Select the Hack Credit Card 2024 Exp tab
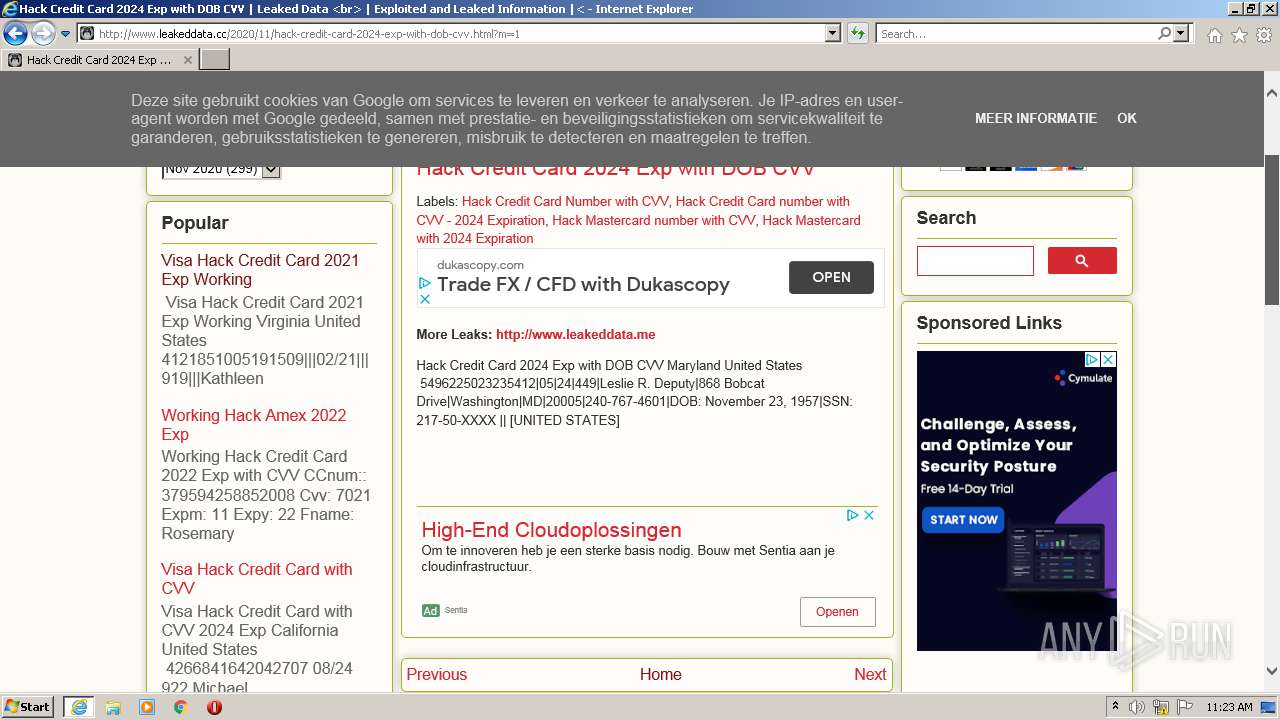The width and height of the screenshot is (1280, 720). point(100,60)
